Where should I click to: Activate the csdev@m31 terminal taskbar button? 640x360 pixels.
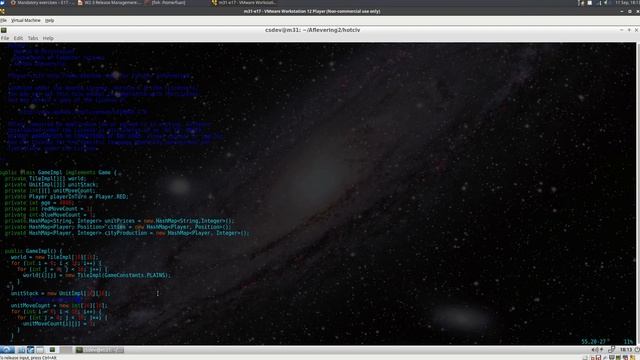point(100,350)
